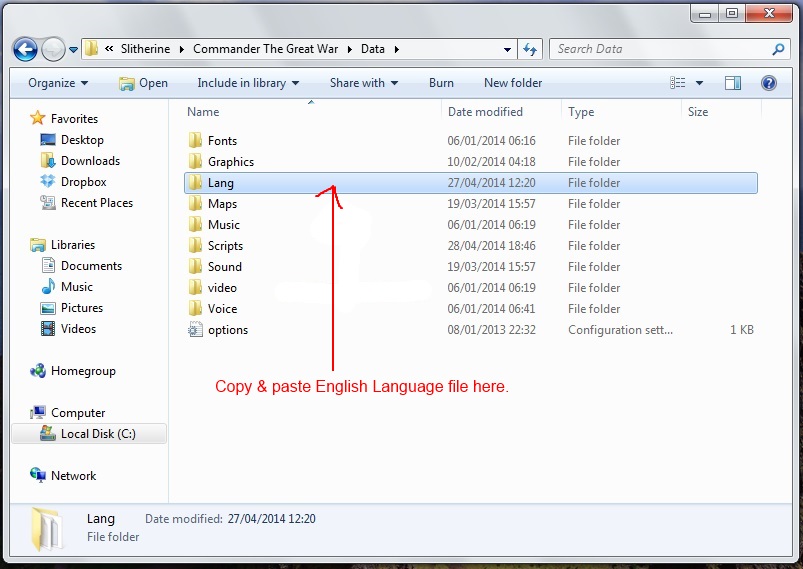This screenshot has width=803, height=569.
Task: Select the Voice folder icon
Action: [195, 308]
